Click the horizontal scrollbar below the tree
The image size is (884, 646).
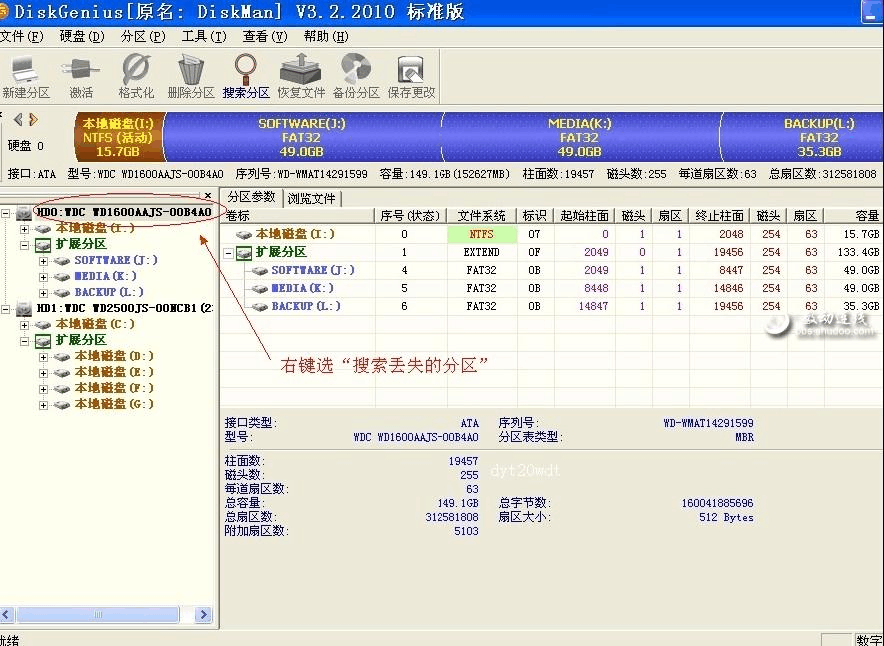click(x=100, y=615)
